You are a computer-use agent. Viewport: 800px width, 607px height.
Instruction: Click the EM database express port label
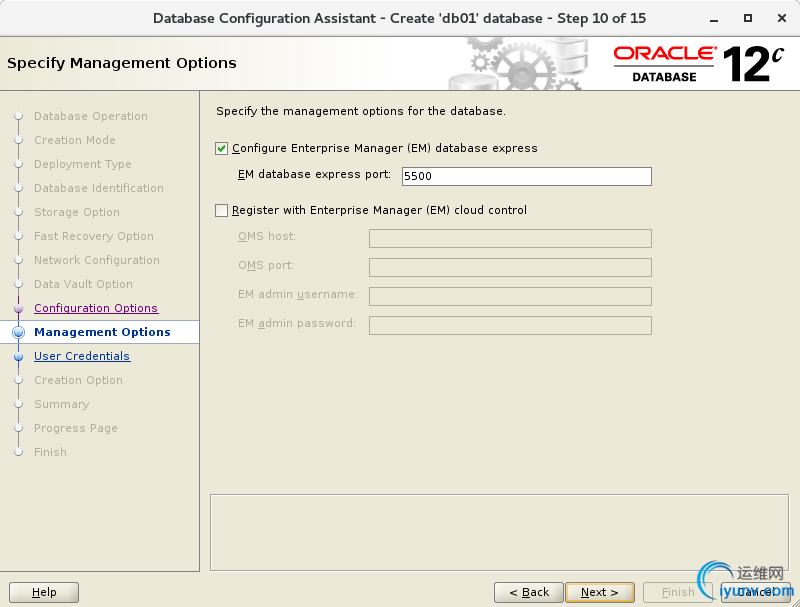pyautogui.click(x=314, y=174)
